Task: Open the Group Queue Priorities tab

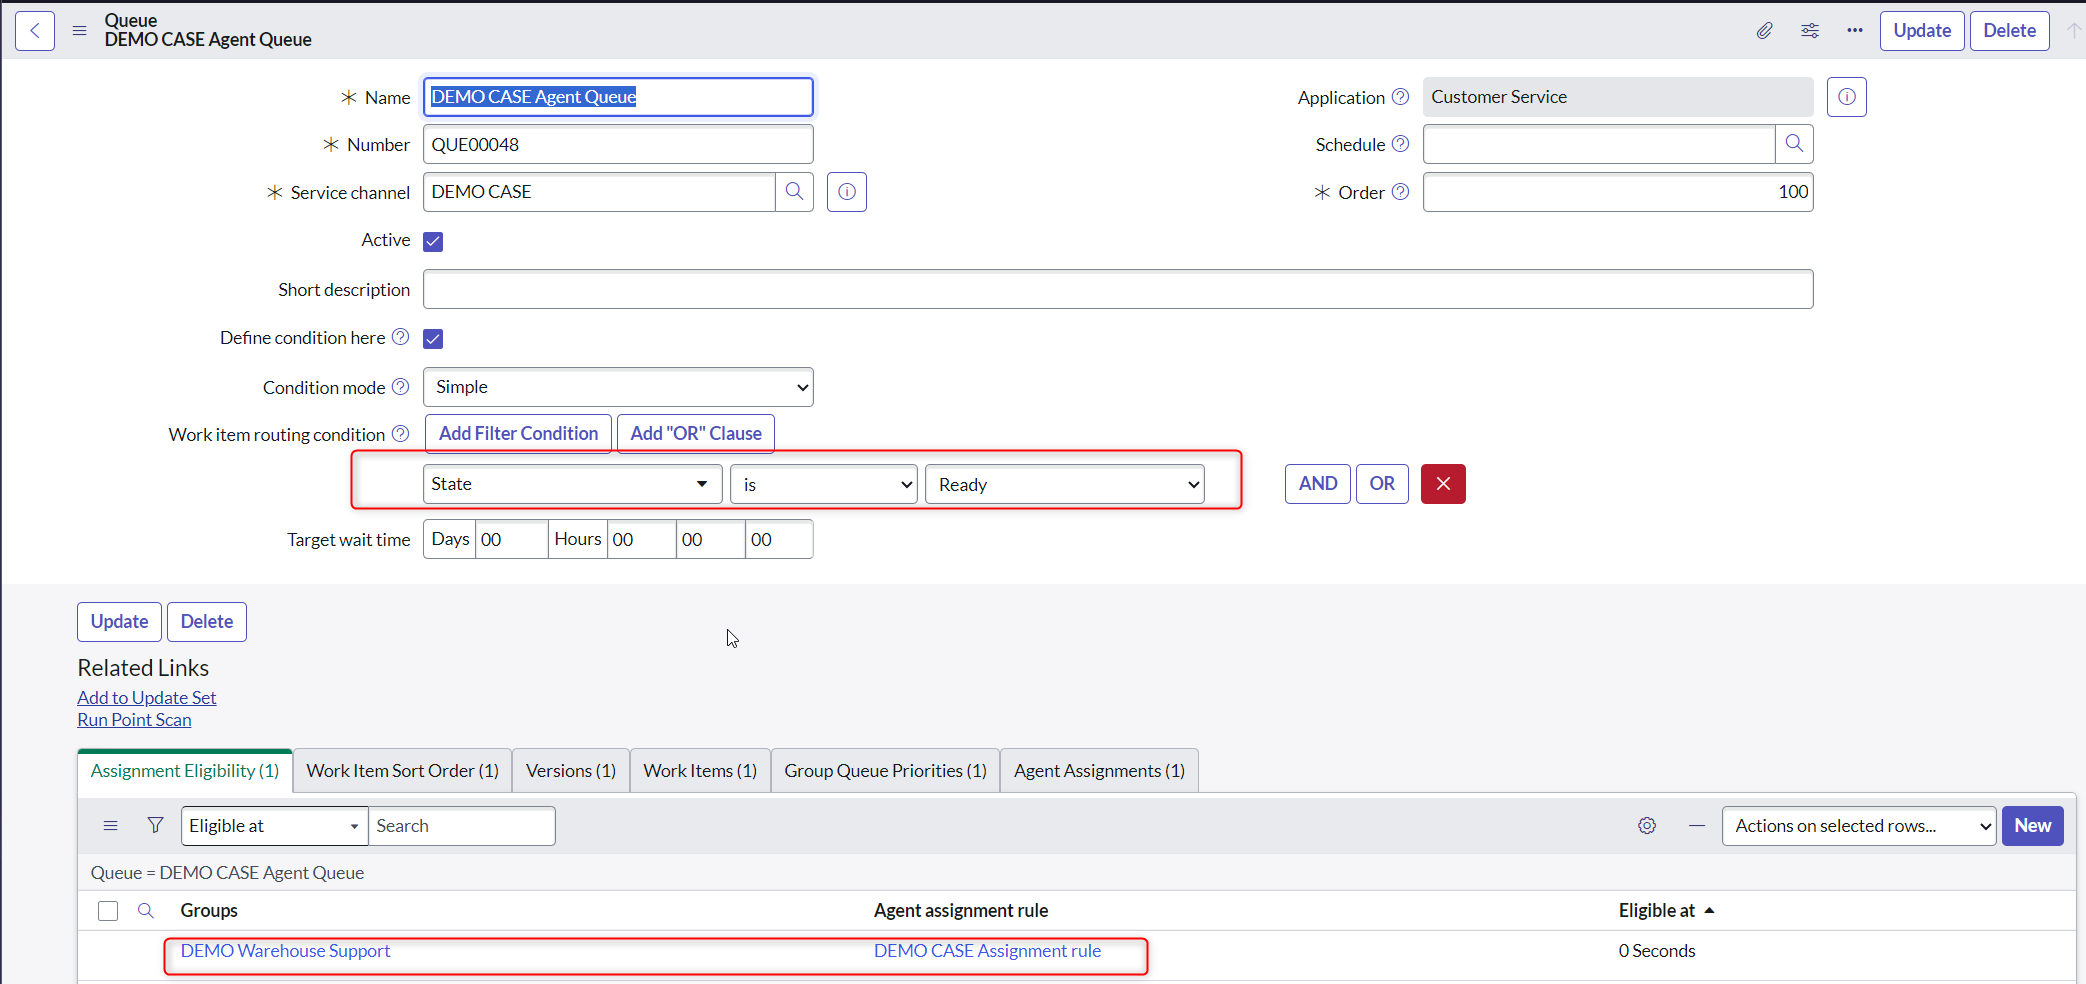Action: pos(886,771)
